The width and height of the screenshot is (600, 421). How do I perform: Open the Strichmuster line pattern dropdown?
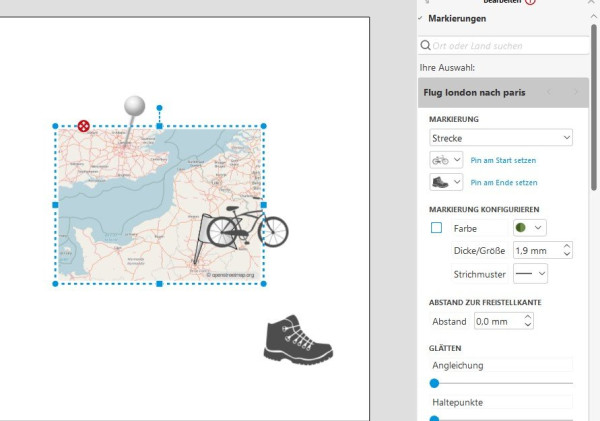pos(530,273)
